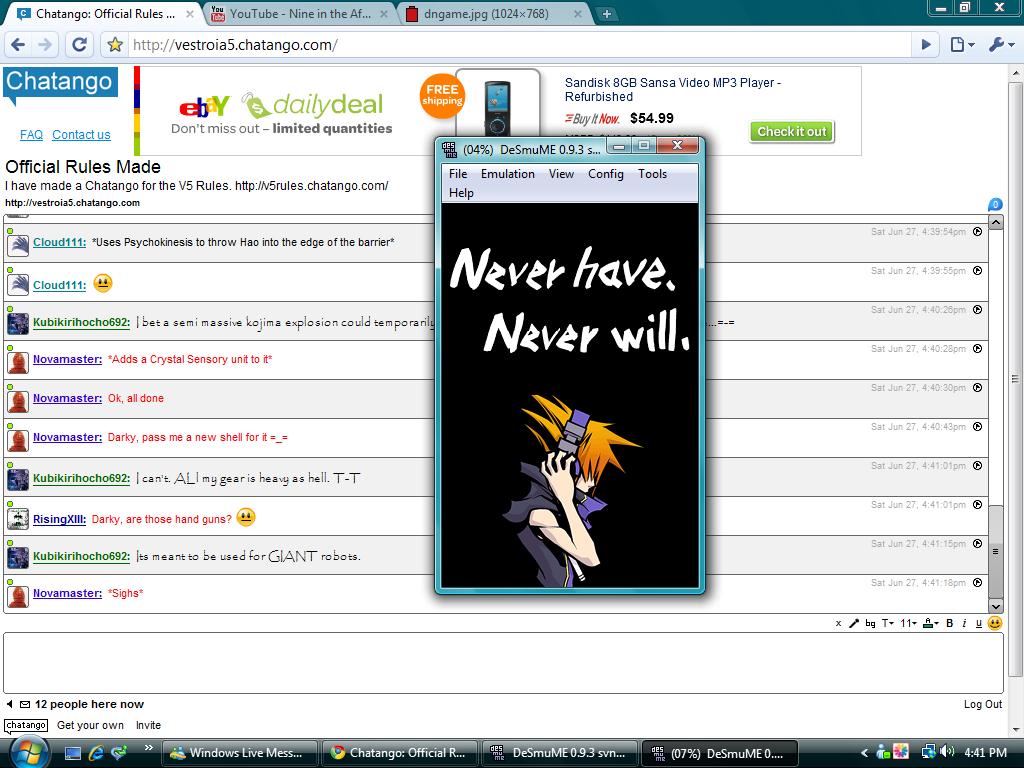Open Novamaster profile from Crystal Sensory message
1024x768 pixels.
click(x=67, y=359)
